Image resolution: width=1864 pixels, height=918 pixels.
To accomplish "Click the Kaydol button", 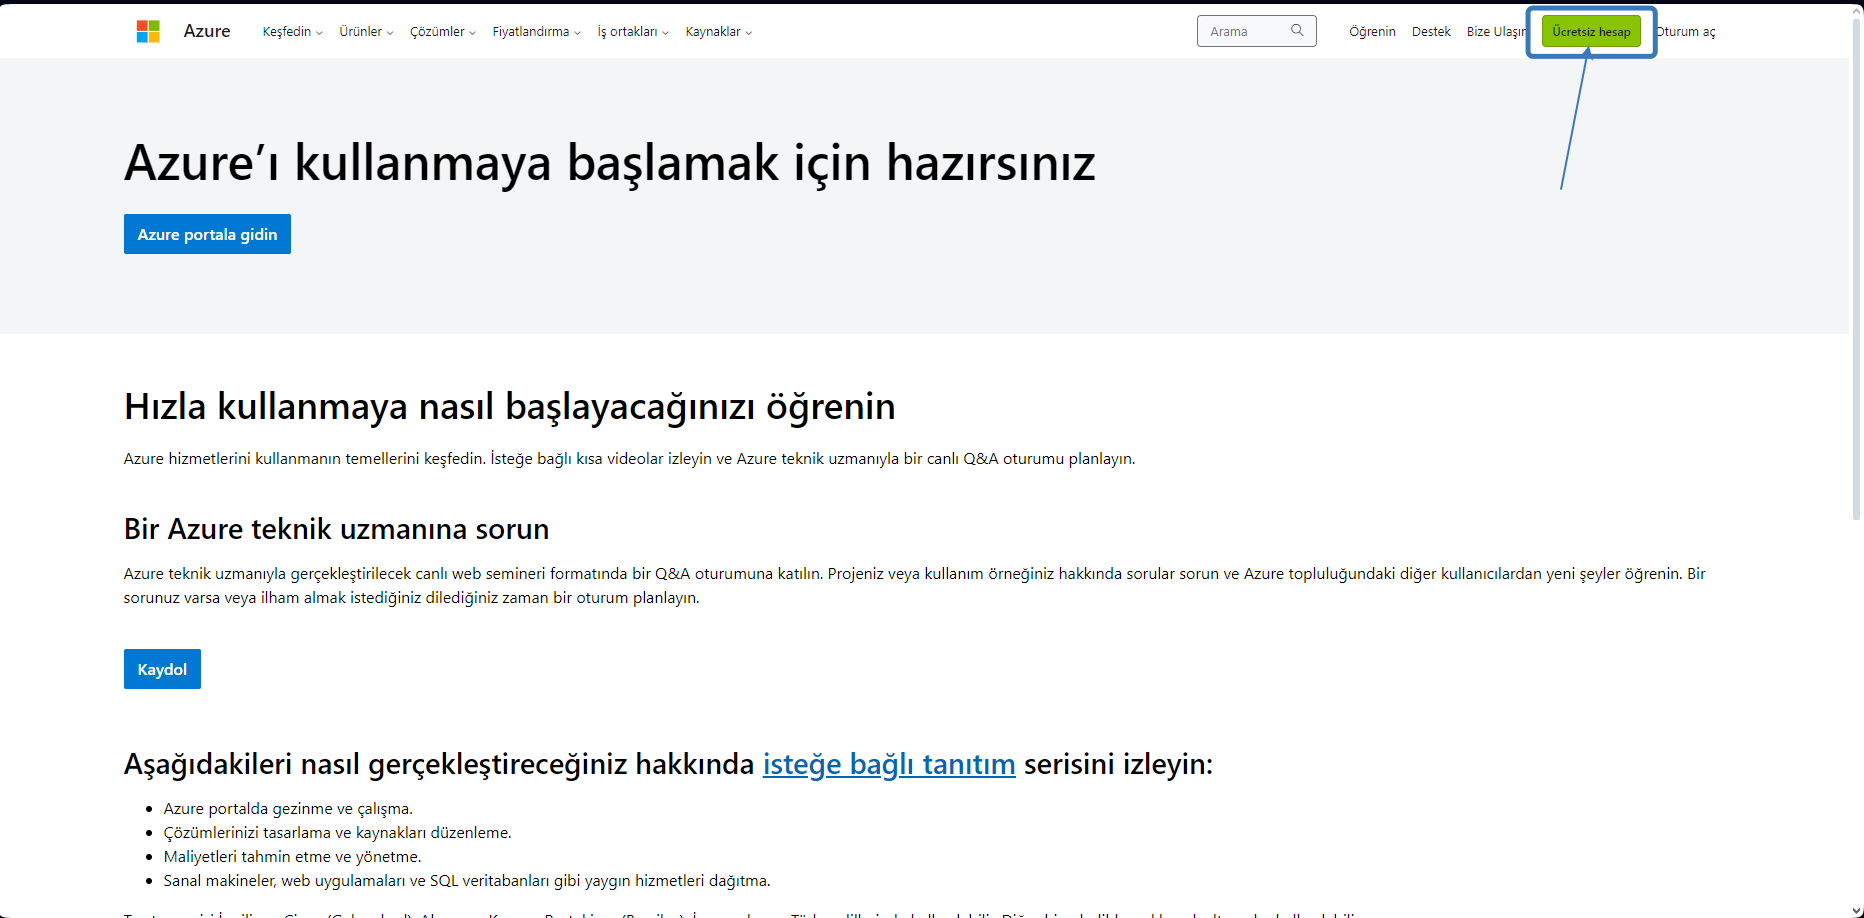I will point(162,668).
